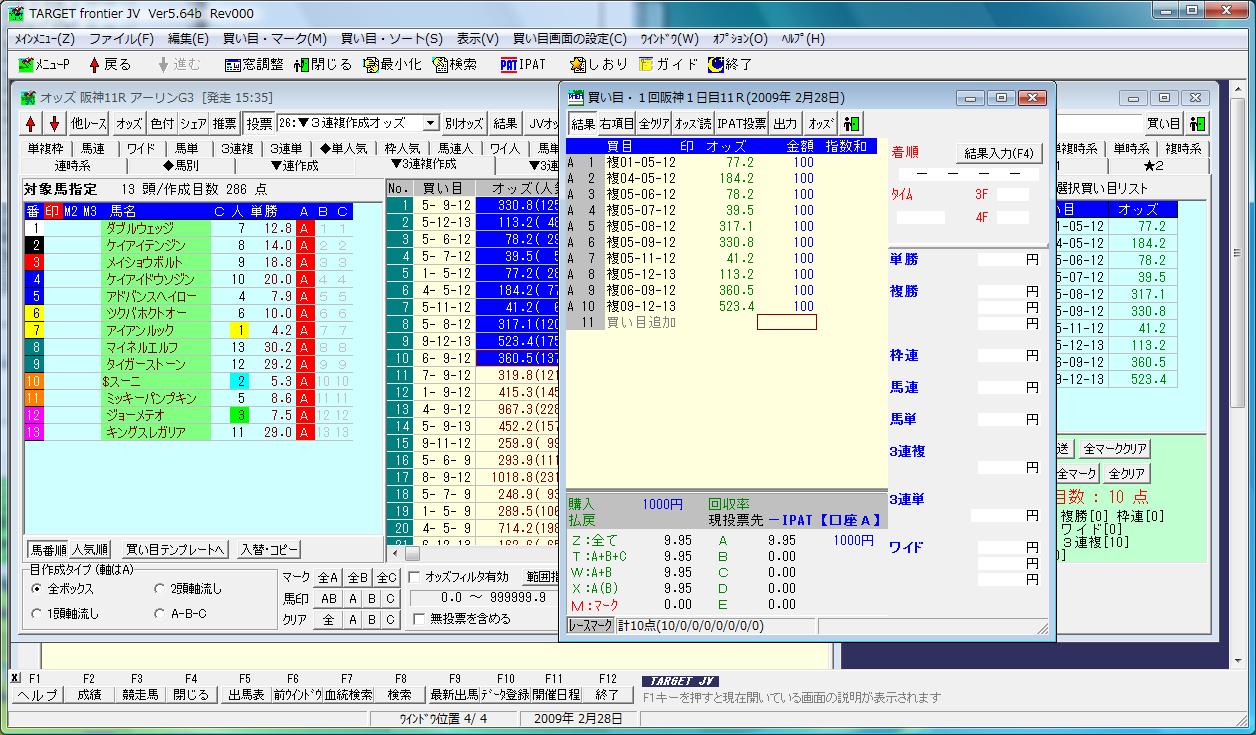The width and height of the screenshot is (1256, 735).
Task: Click the 進む forward arrow toolbar item
Action: (x=180, y=64)
